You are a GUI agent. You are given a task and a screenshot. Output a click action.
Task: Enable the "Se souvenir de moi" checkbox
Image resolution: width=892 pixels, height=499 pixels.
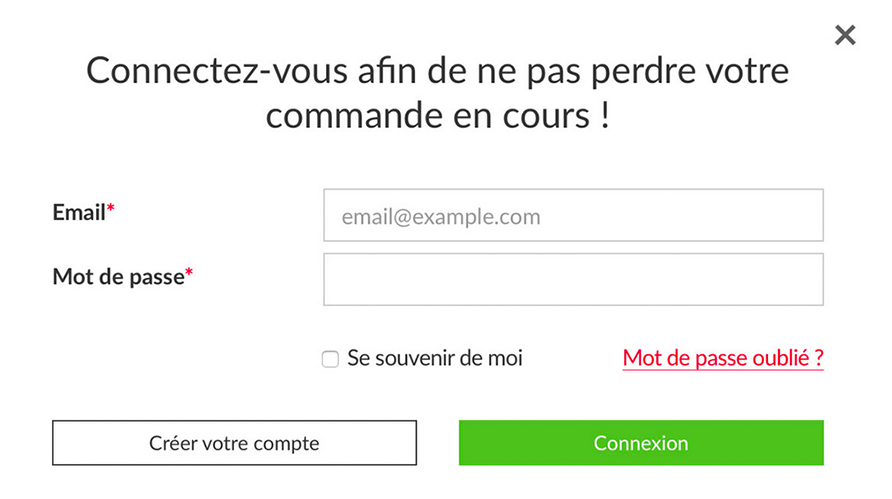point(330,359)
